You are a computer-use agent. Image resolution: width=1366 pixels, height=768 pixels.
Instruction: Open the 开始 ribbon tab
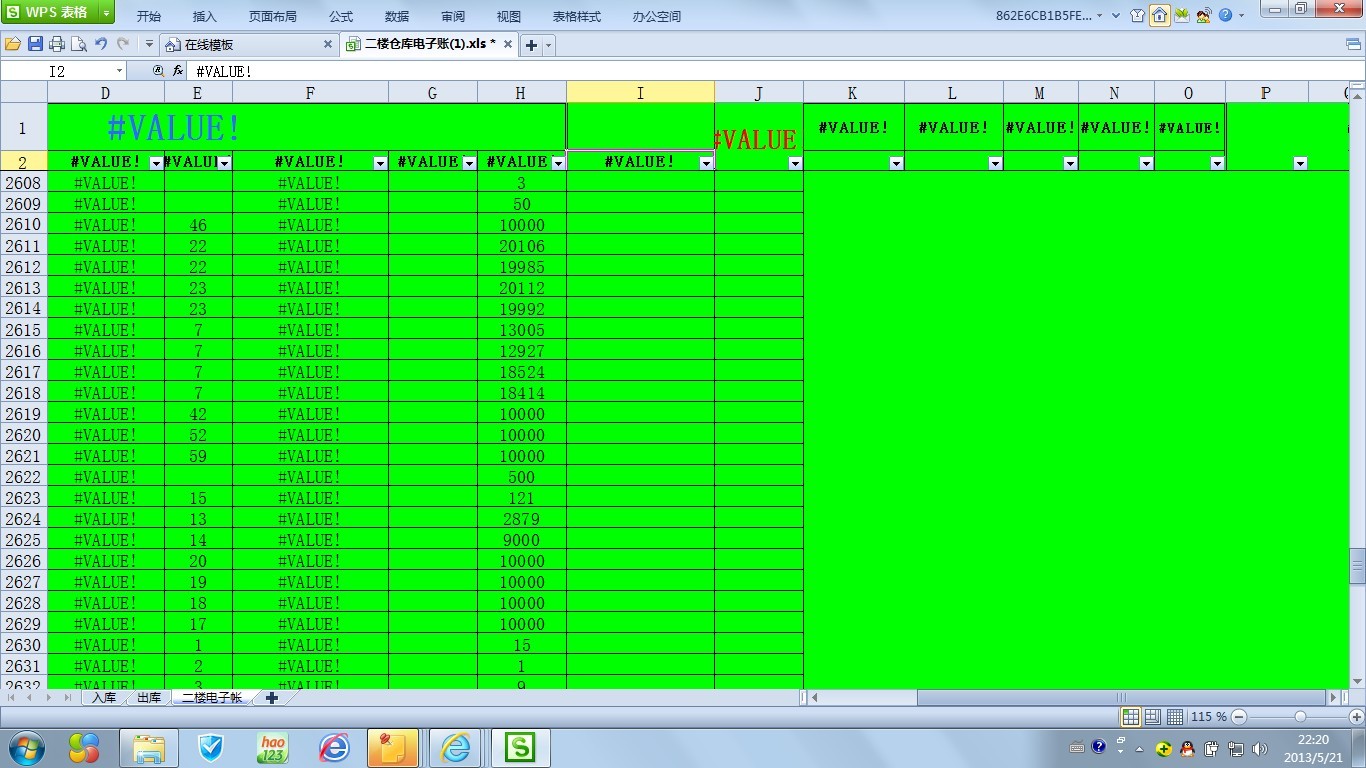[x=148, y=17]
